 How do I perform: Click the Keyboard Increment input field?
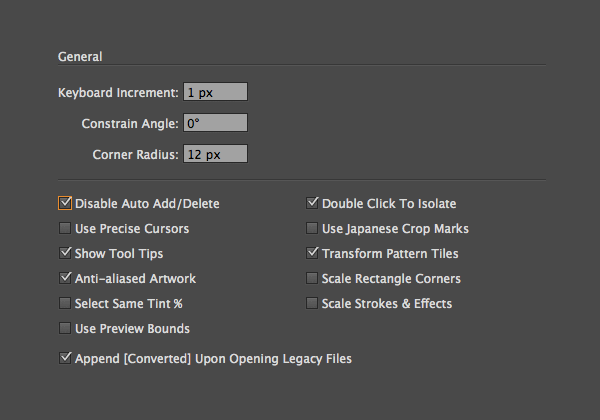point(214,92)
